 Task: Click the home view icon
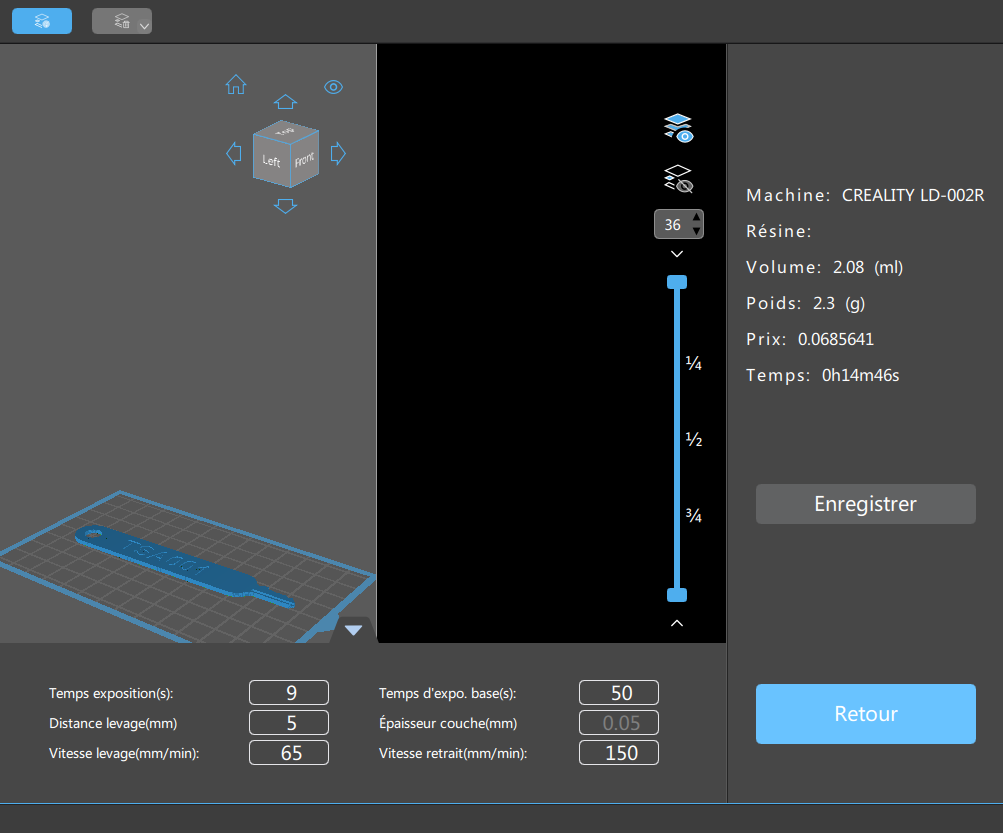(236, 84)
